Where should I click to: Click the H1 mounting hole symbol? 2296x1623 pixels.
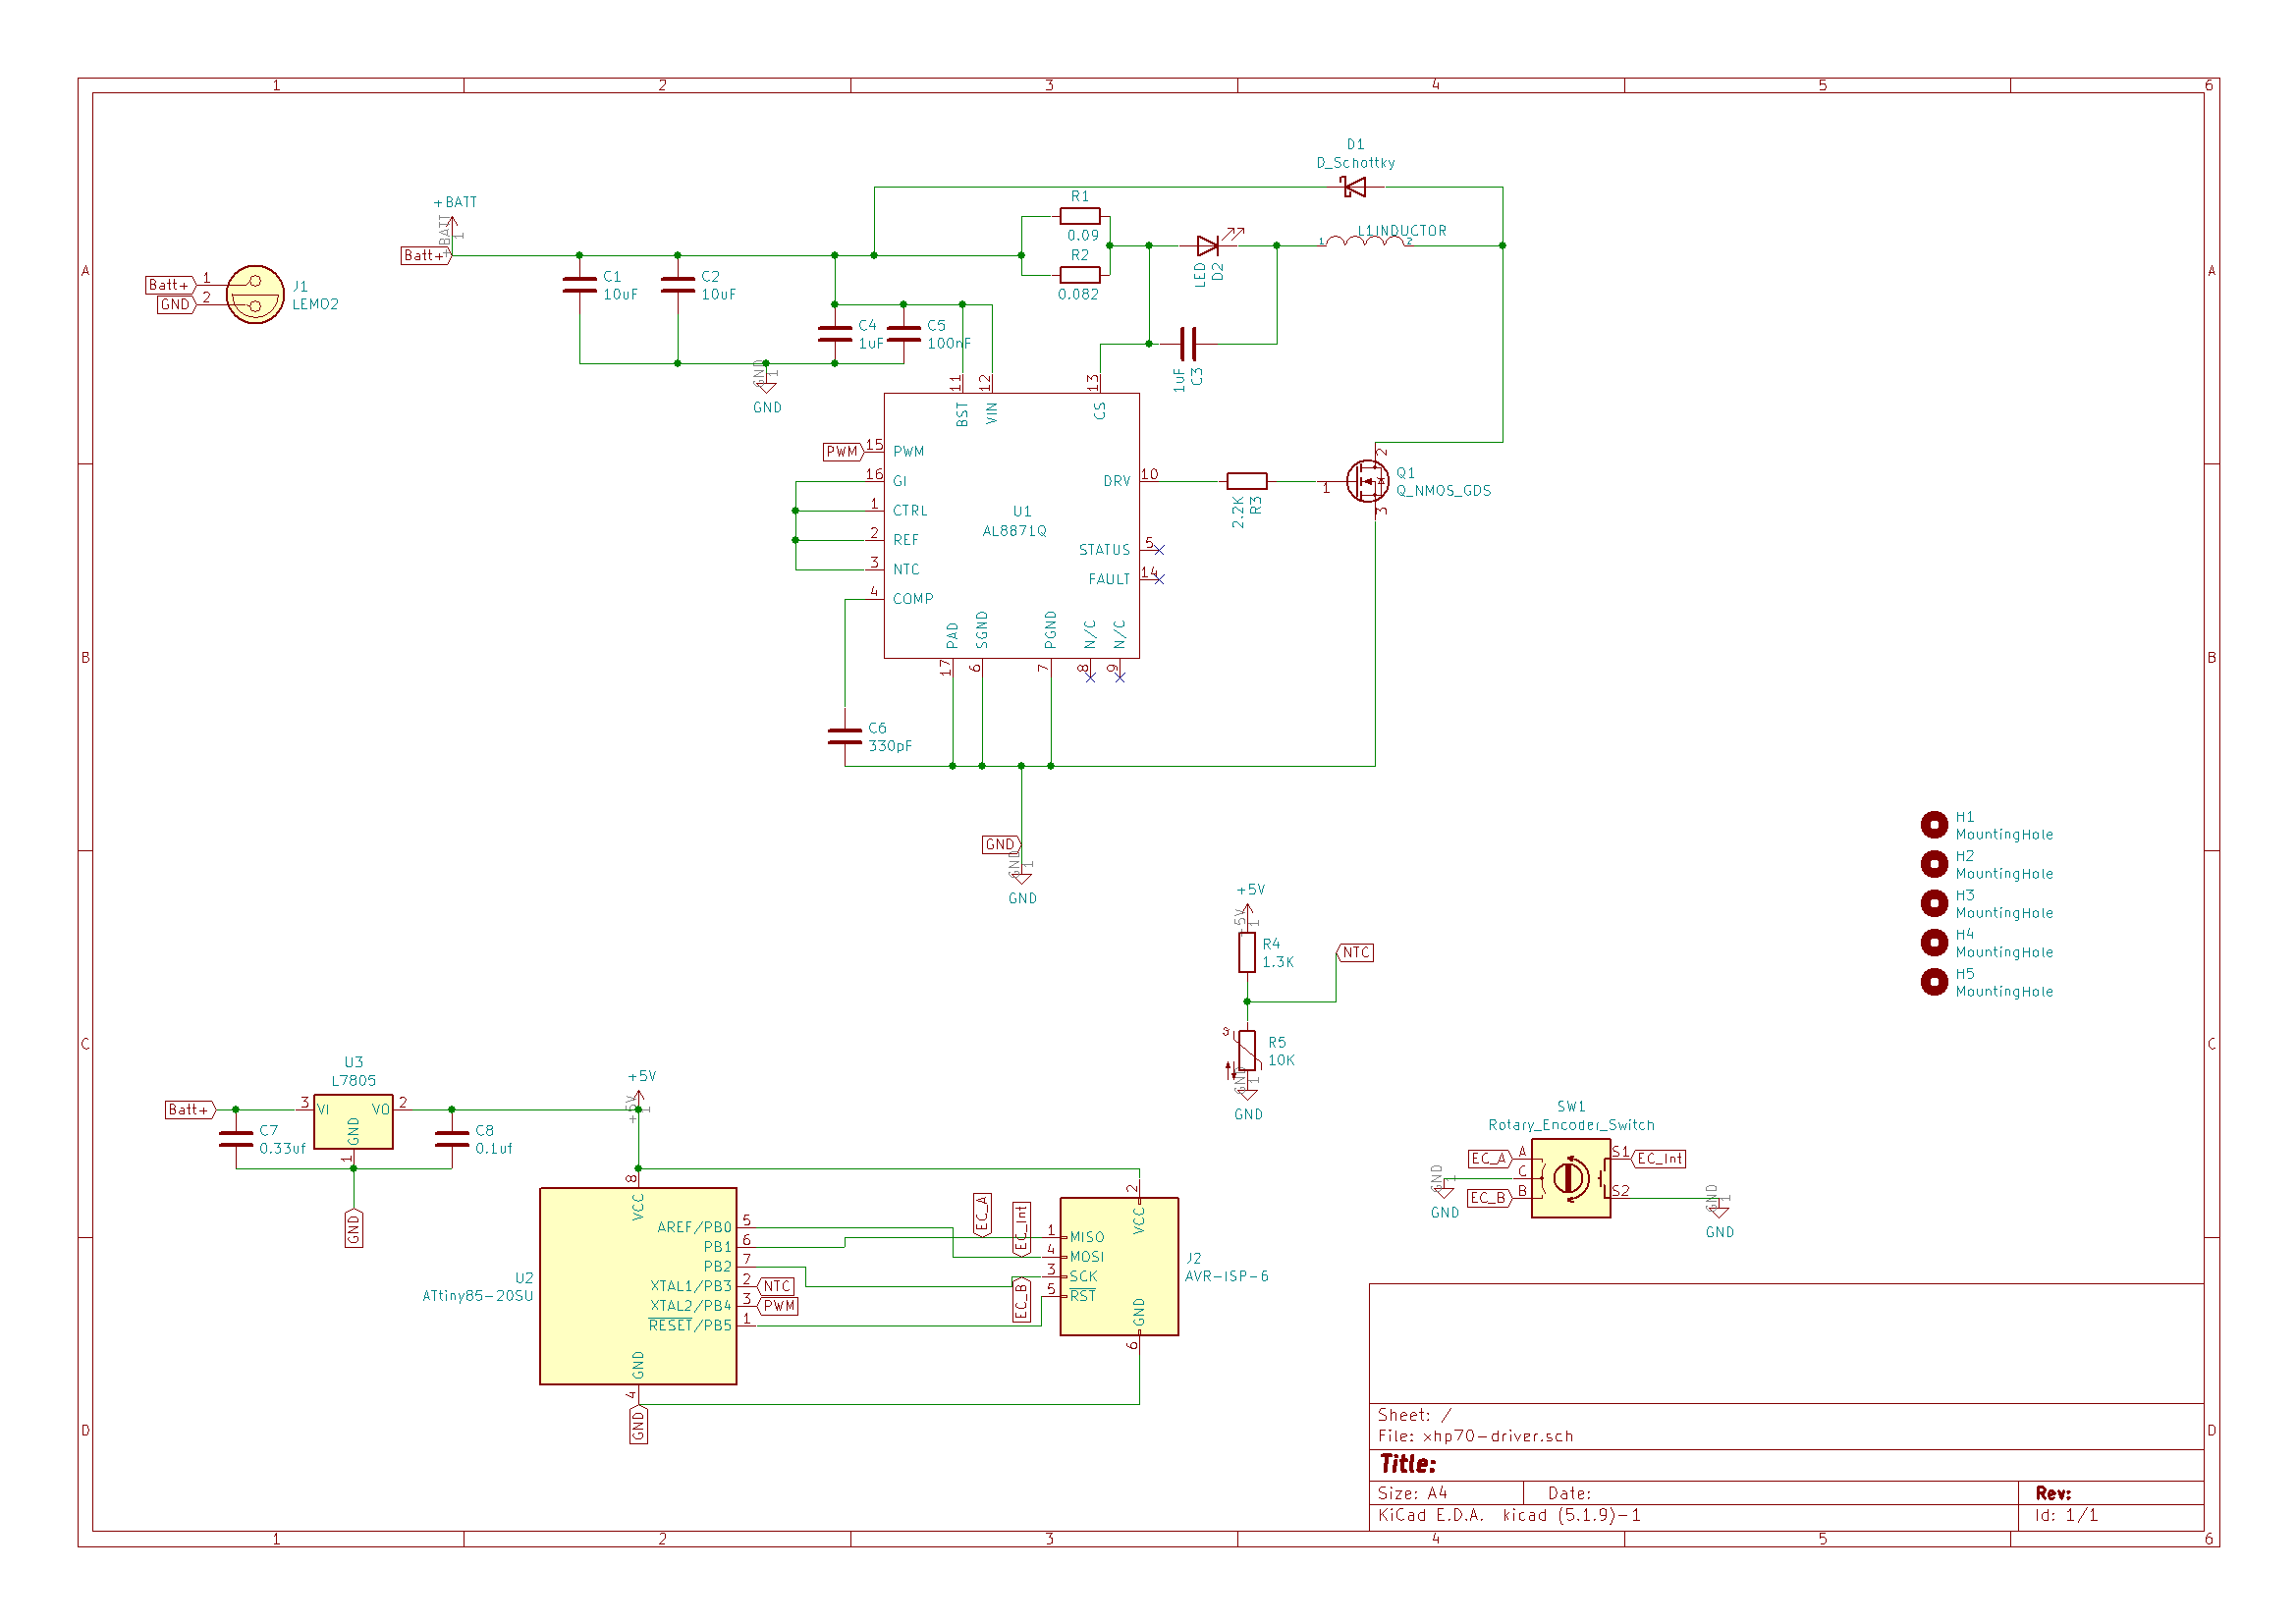coord(1934,825)
